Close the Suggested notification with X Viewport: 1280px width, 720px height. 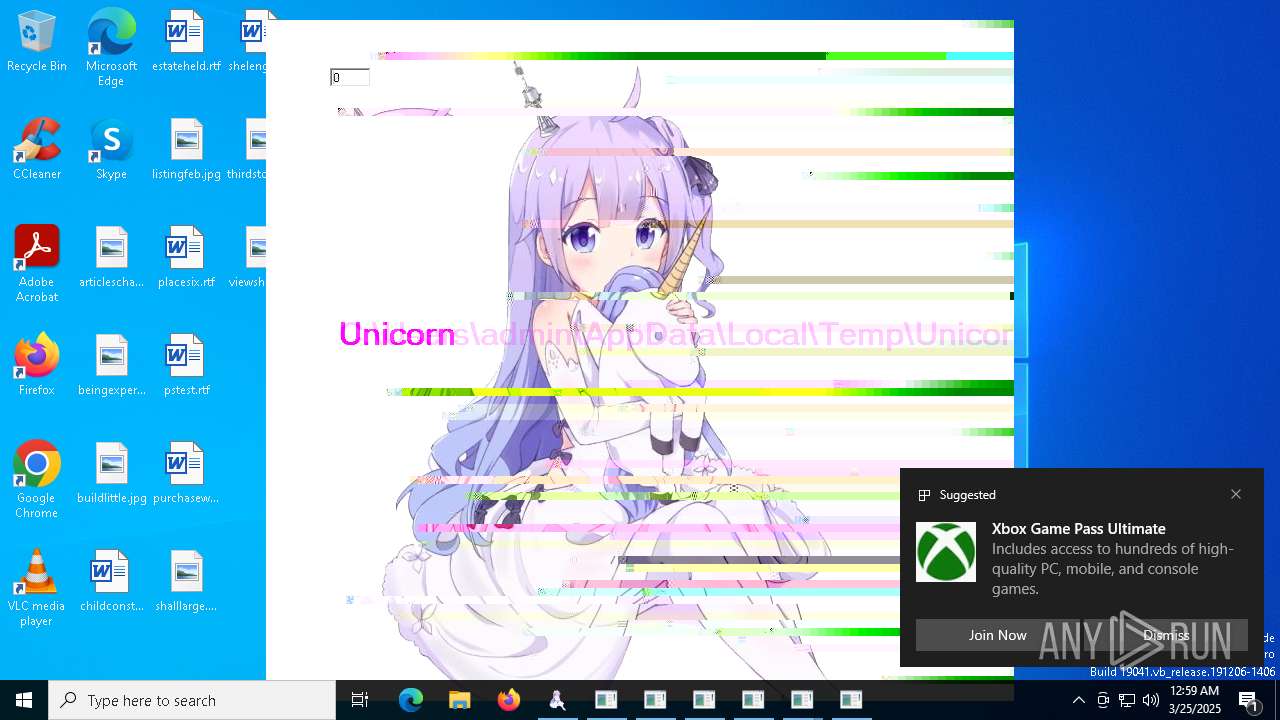click(1236, 494)
